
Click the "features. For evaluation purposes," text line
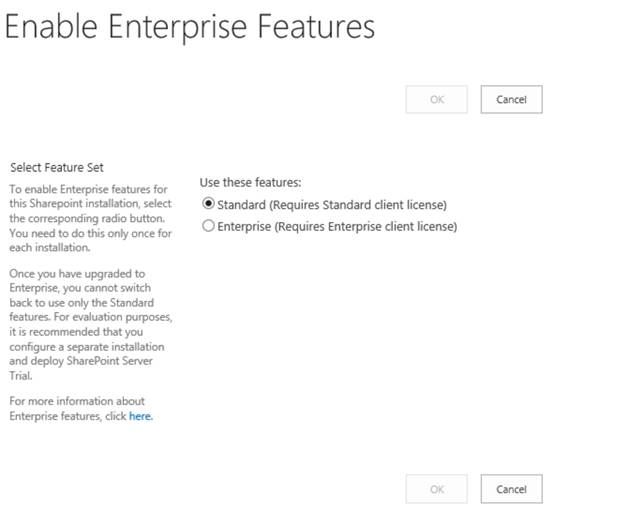[x=90, y=317]
